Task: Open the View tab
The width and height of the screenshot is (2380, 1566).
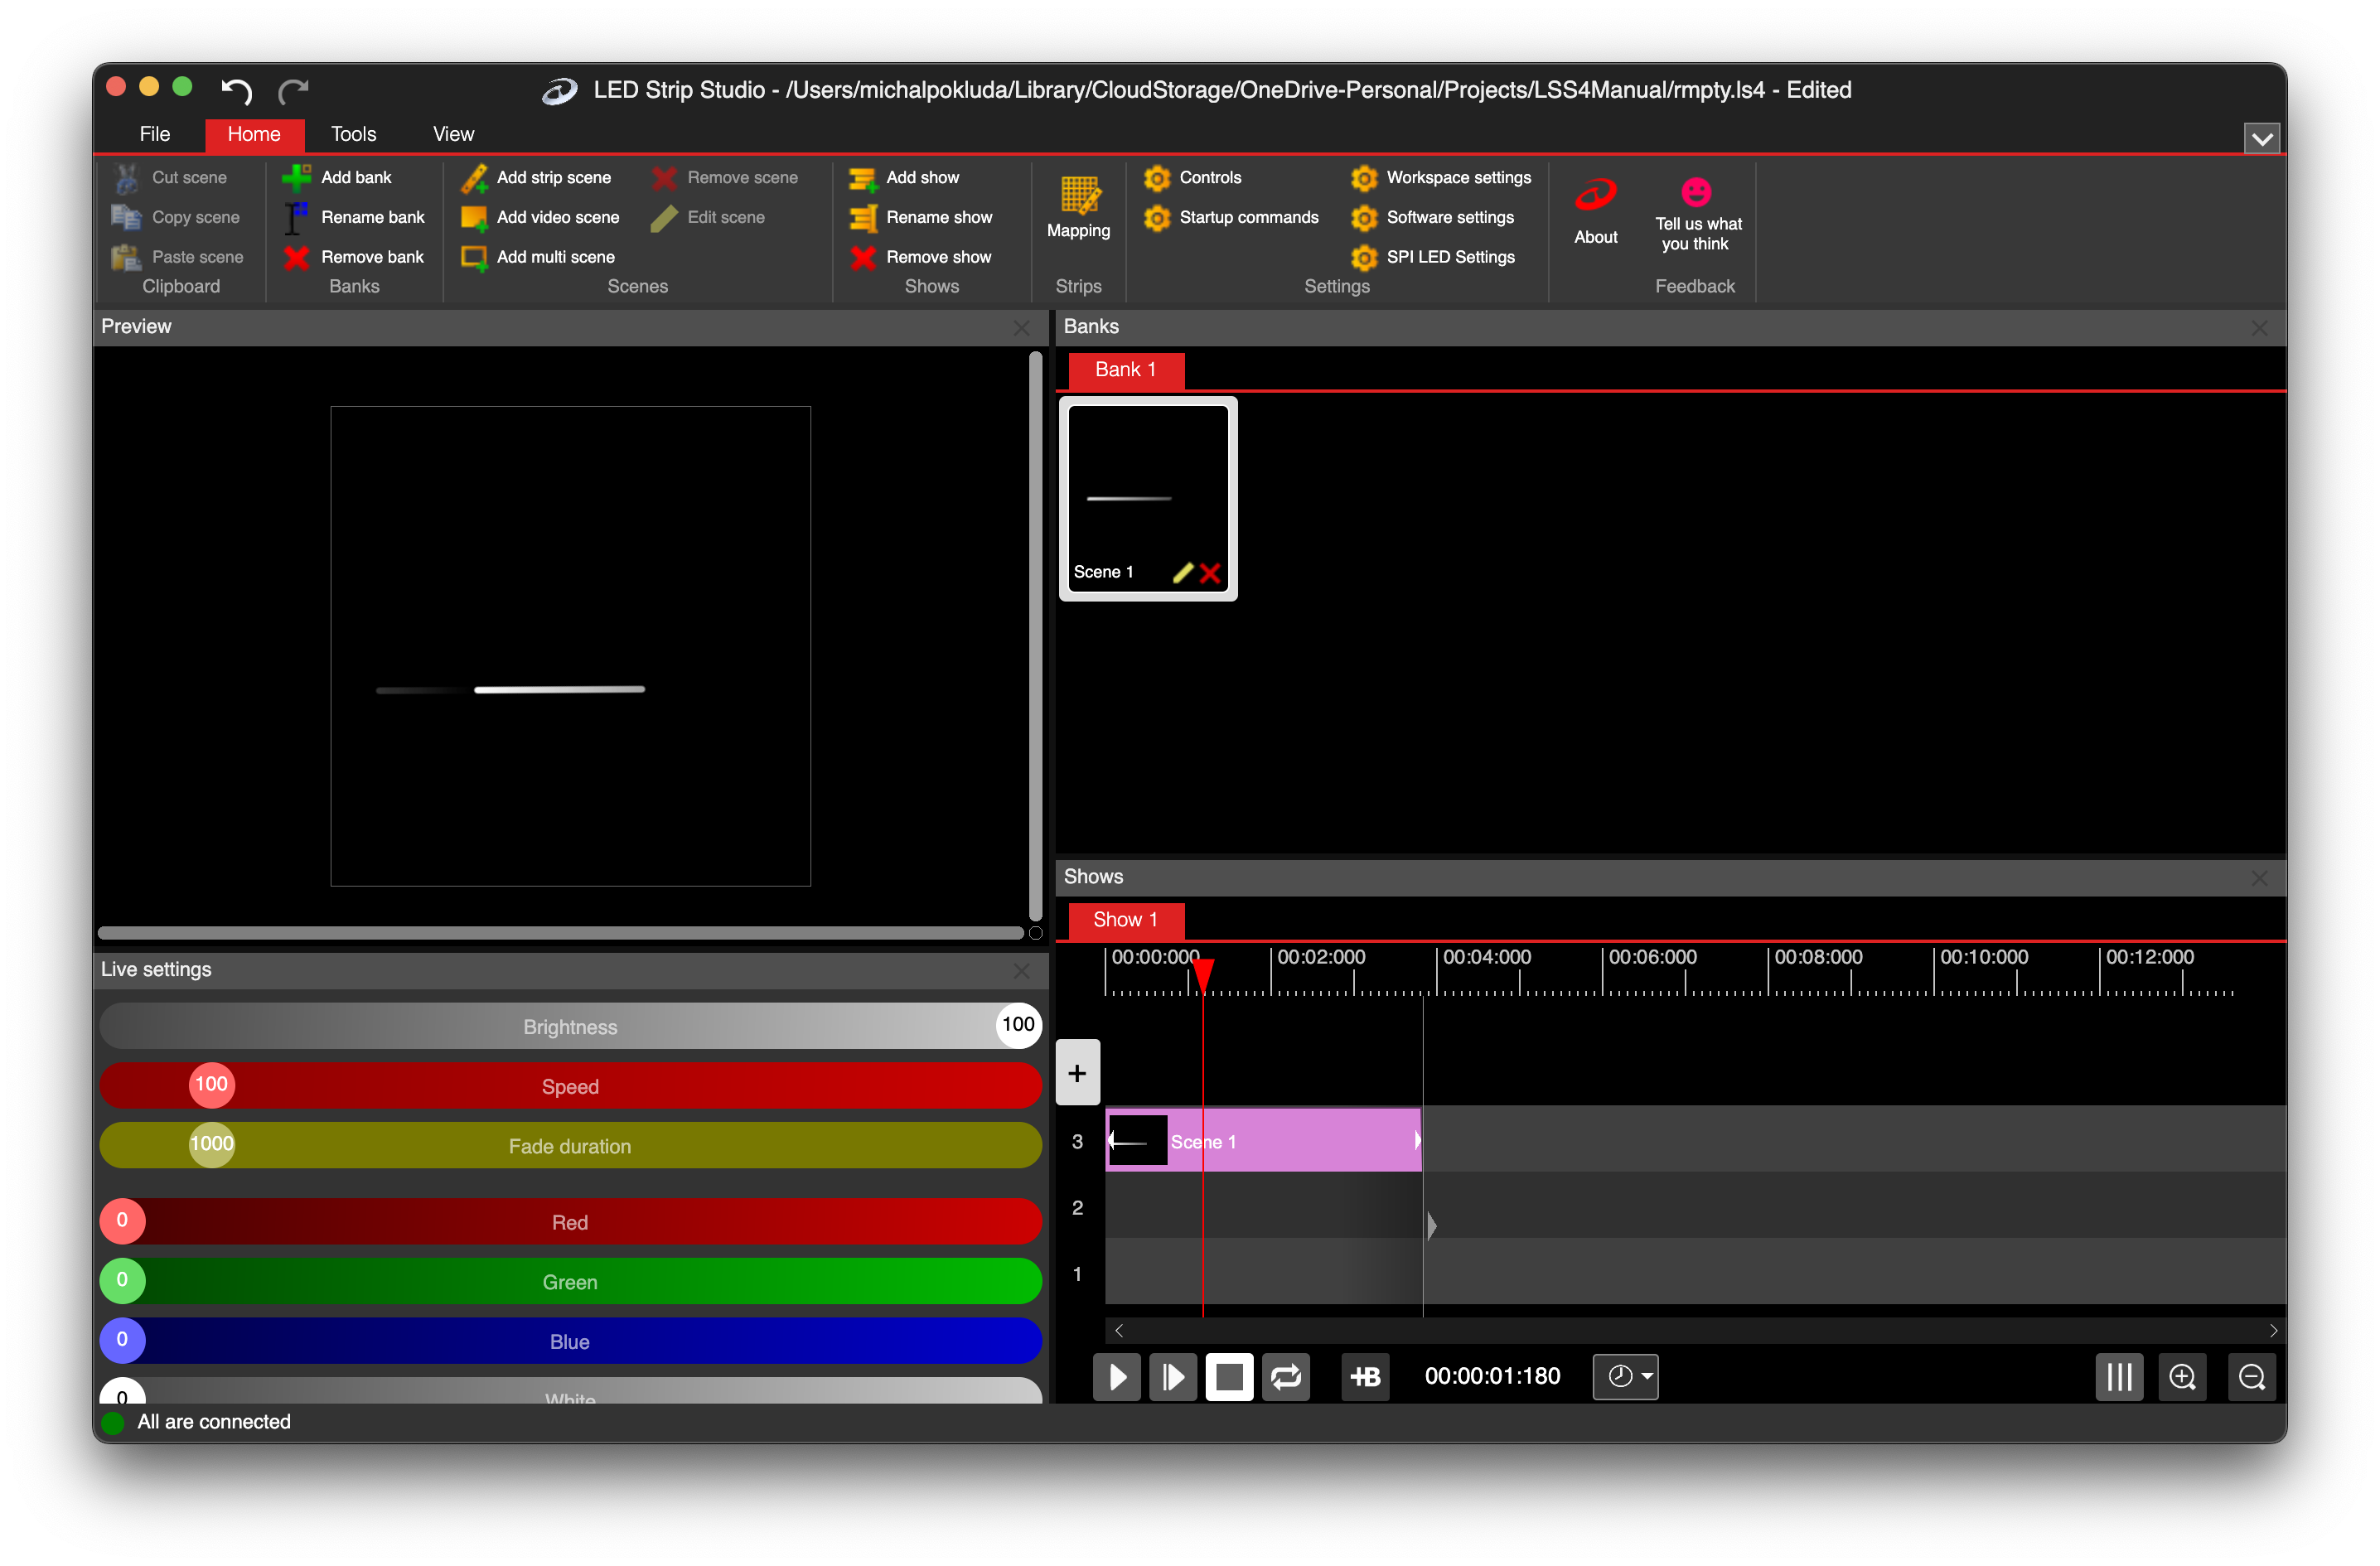Action: [453, 134]
